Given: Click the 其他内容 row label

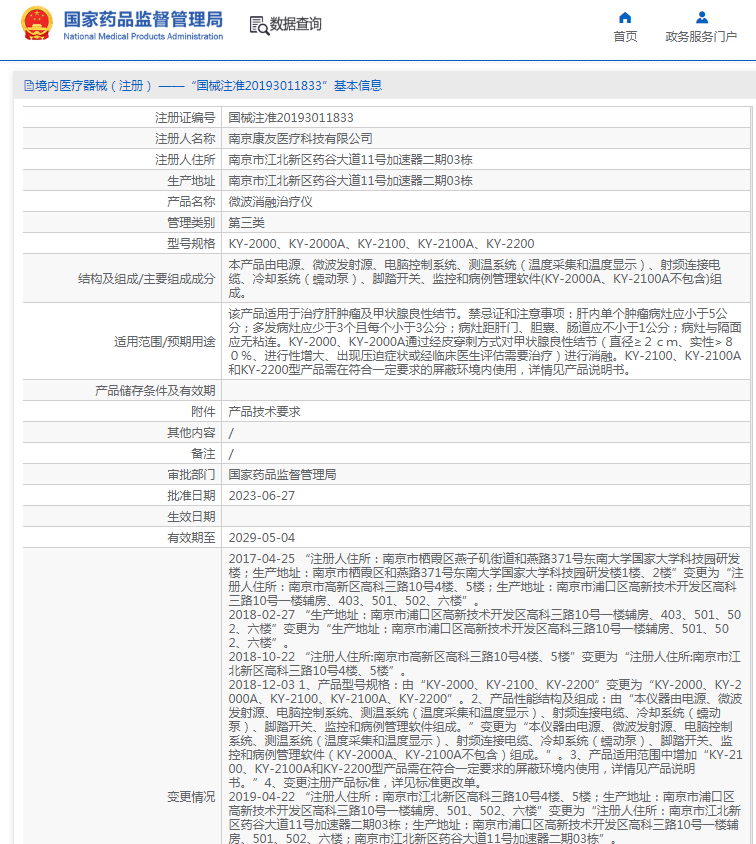Looking at the screenshot, I should 191,433.
